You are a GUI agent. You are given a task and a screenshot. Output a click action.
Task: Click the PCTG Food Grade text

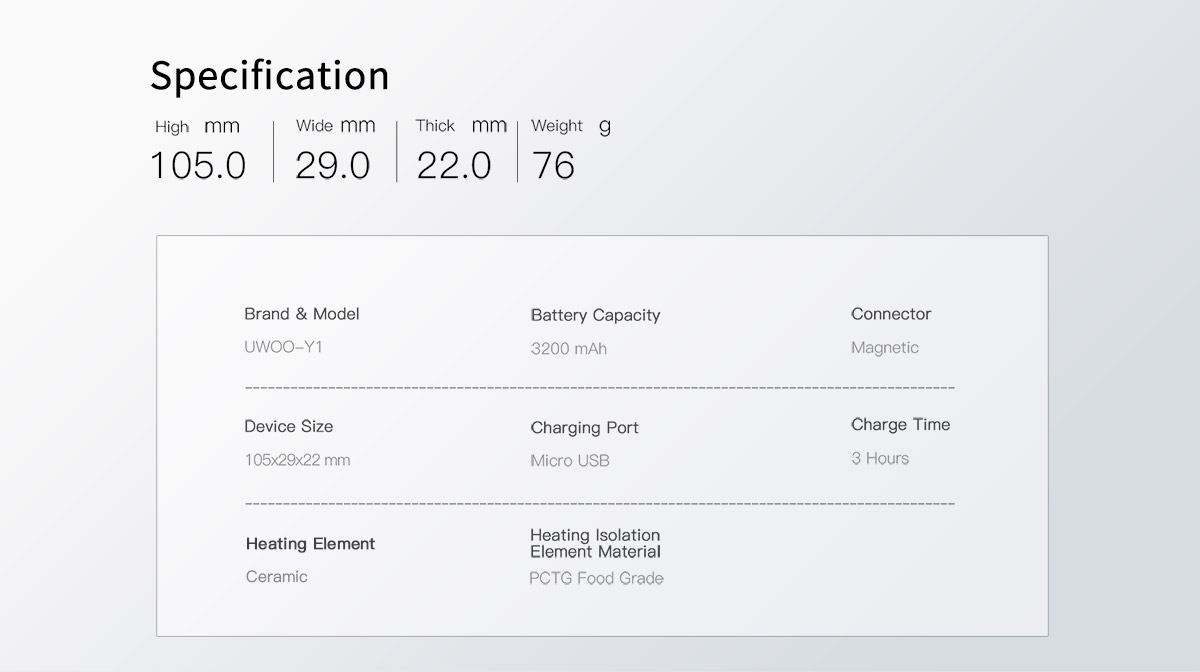click(x=596, y=578)
